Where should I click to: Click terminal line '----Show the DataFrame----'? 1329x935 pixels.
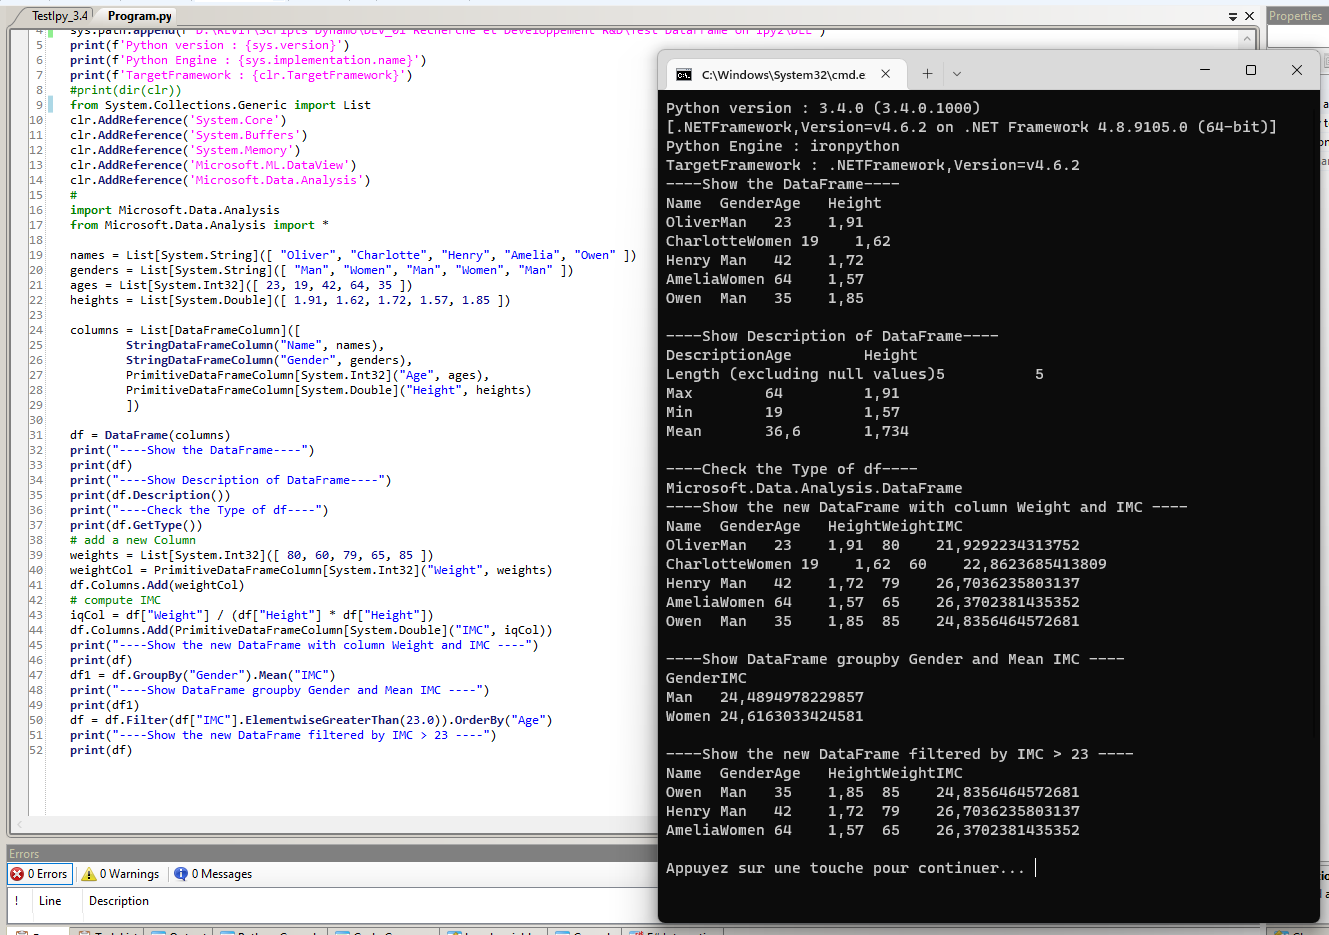pyautogui.click(x=783, y=184)
